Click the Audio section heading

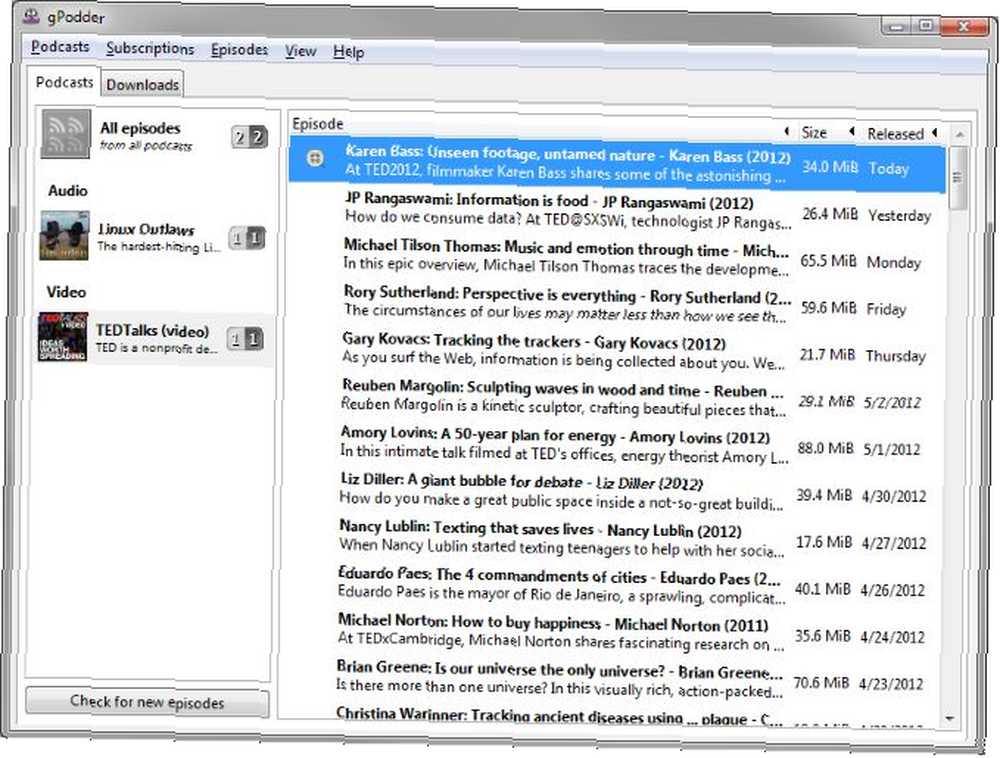pyautogui.click(x=68, y=191)
